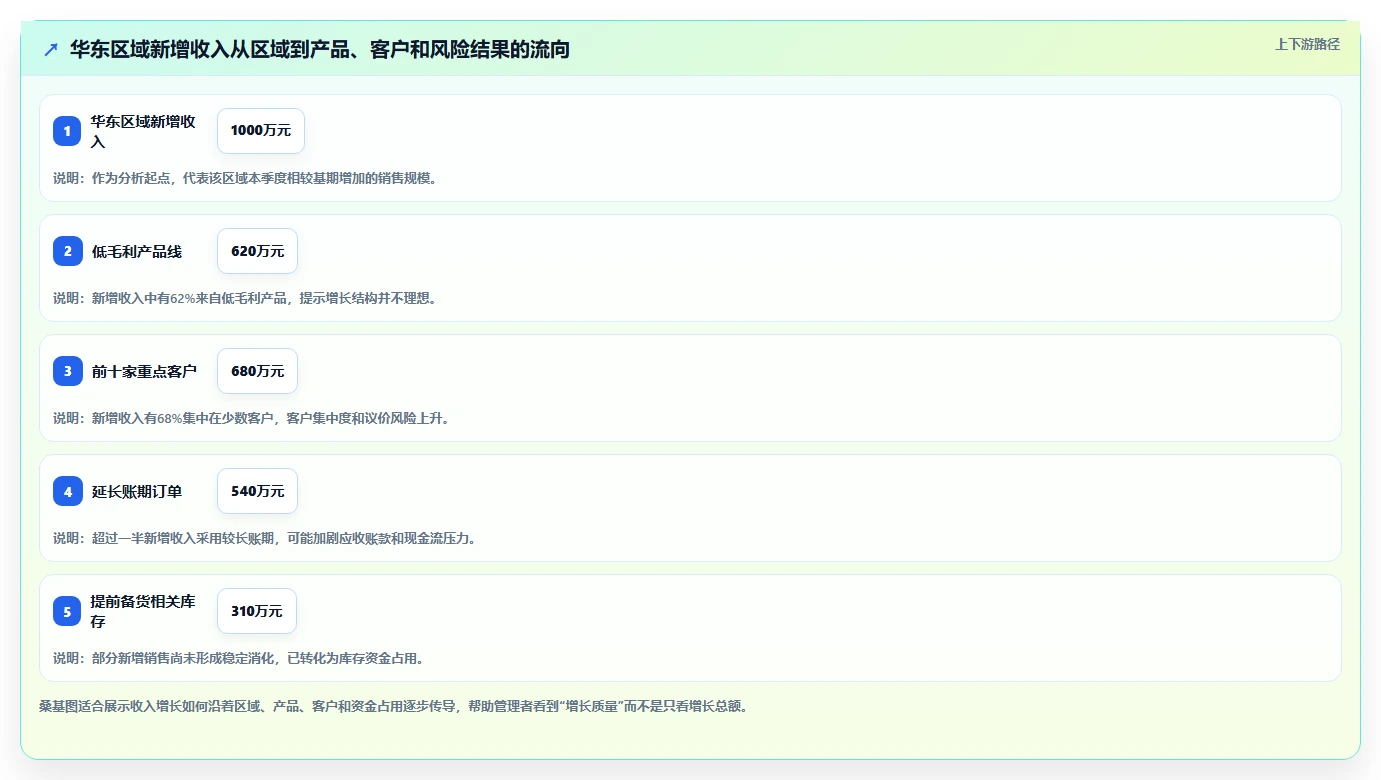1381x780 pixels.
Task: Click the footer note starting 桑基图适合展示
Action: (393, 706)
